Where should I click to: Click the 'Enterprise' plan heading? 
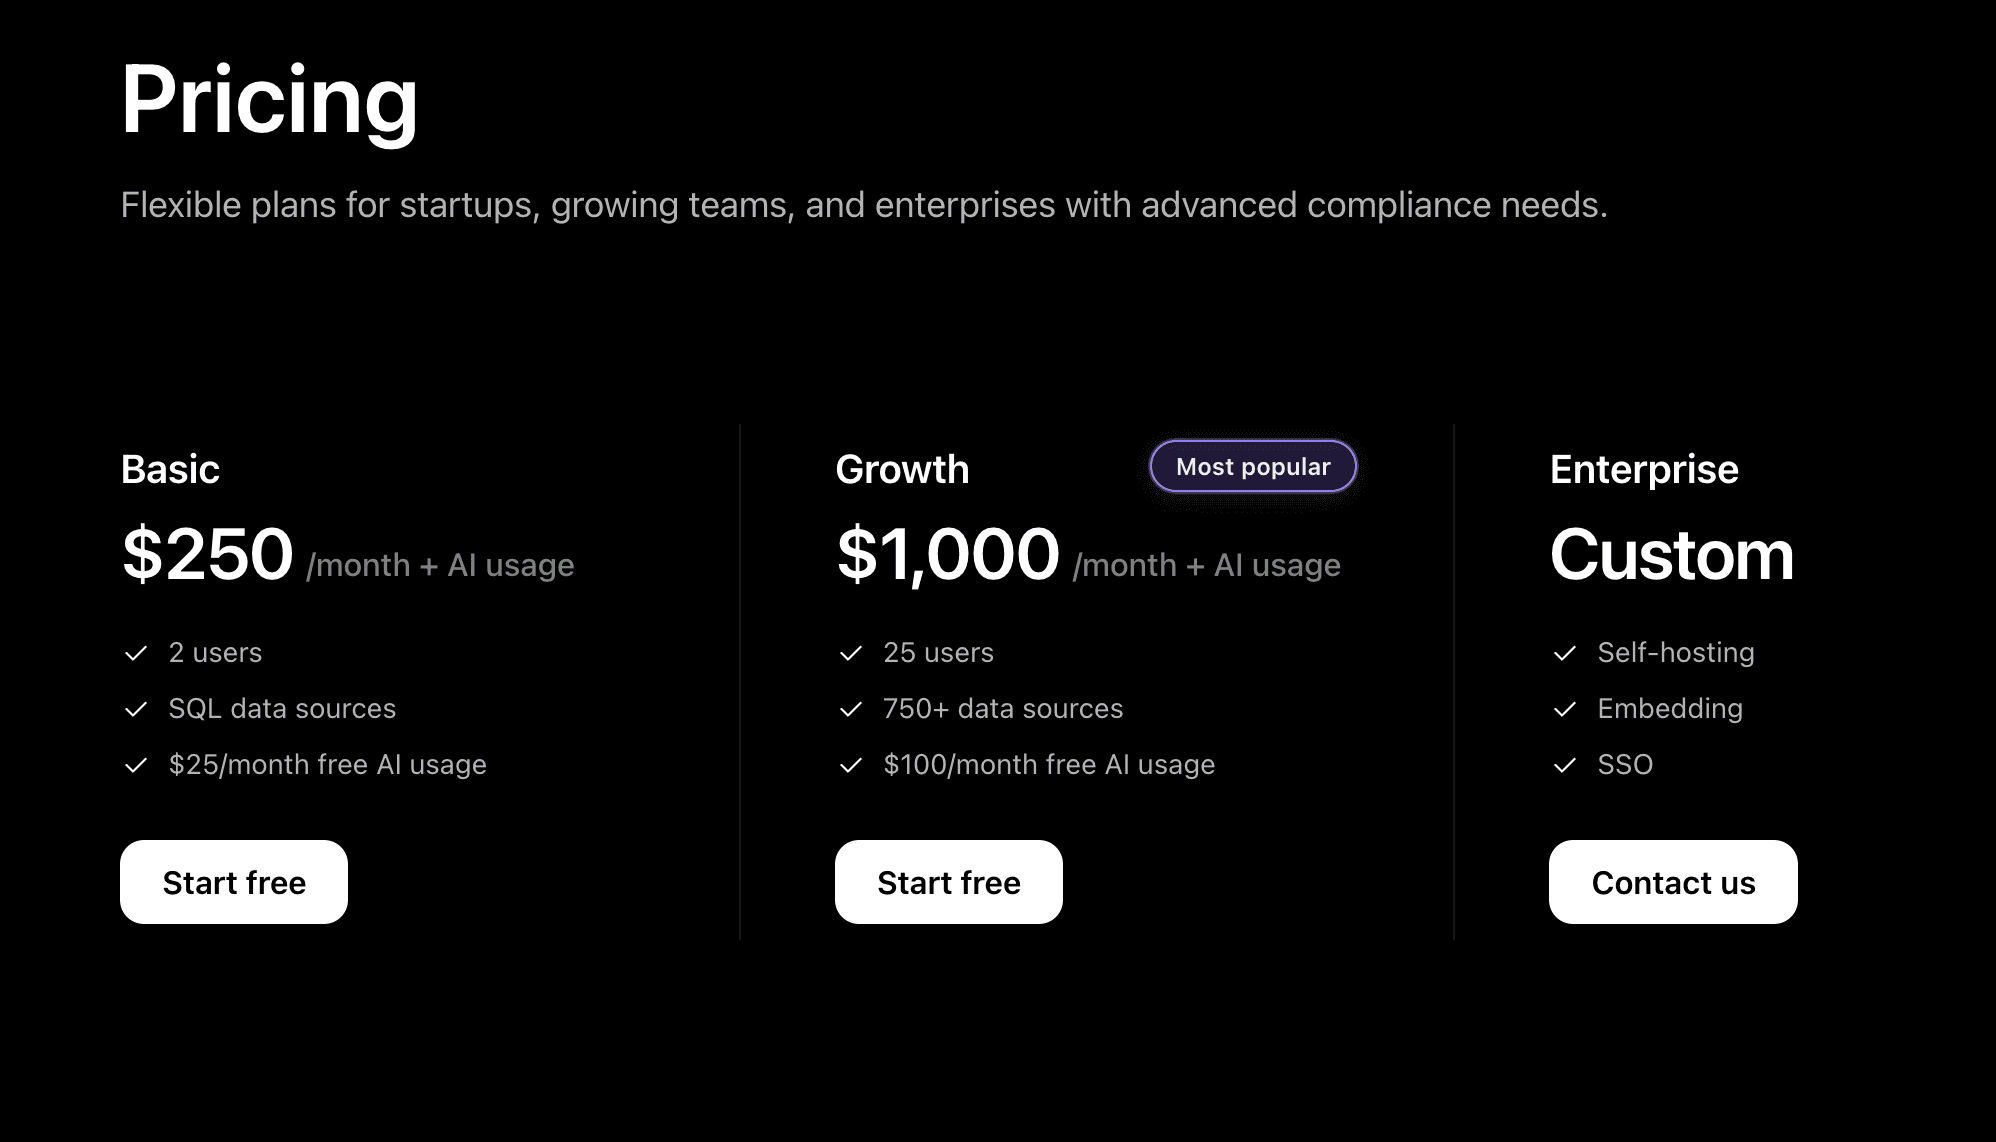point(1643,468)
